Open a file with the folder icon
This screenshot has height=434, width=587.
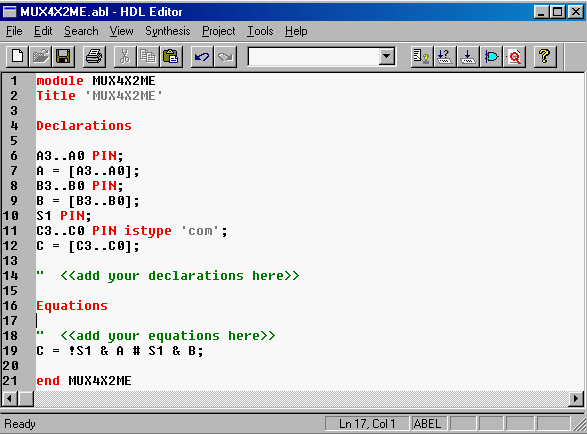pos(40,57)
